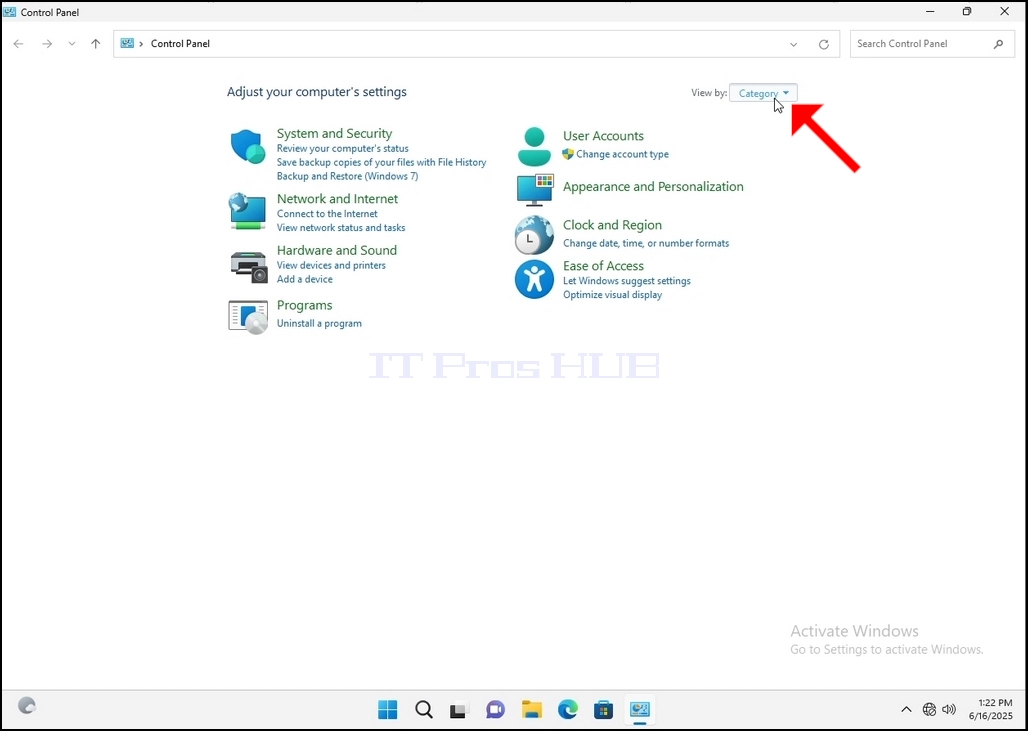The height and width of the screenshot is (731, 1028).
Task: Click the search magnifier in Search Control Panel
Action: 998,44
